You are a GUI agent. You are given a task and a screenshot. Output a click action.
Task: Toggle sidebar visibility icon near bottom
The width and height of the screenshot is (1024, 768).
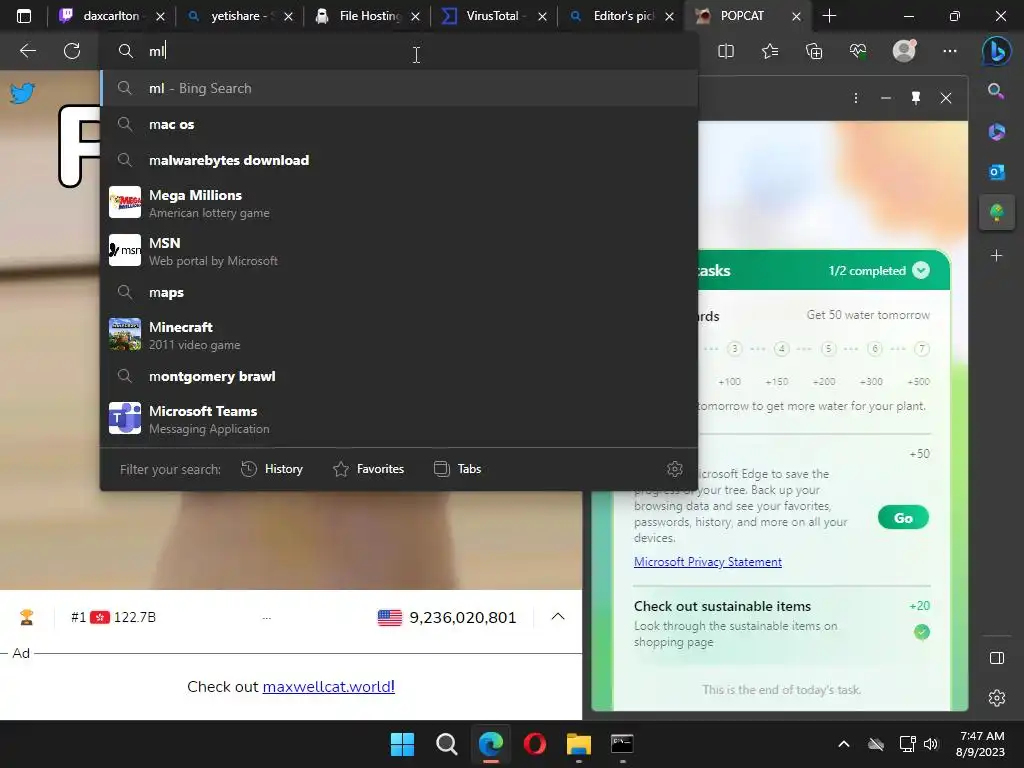pyautogui.click(x=997, y=658)
